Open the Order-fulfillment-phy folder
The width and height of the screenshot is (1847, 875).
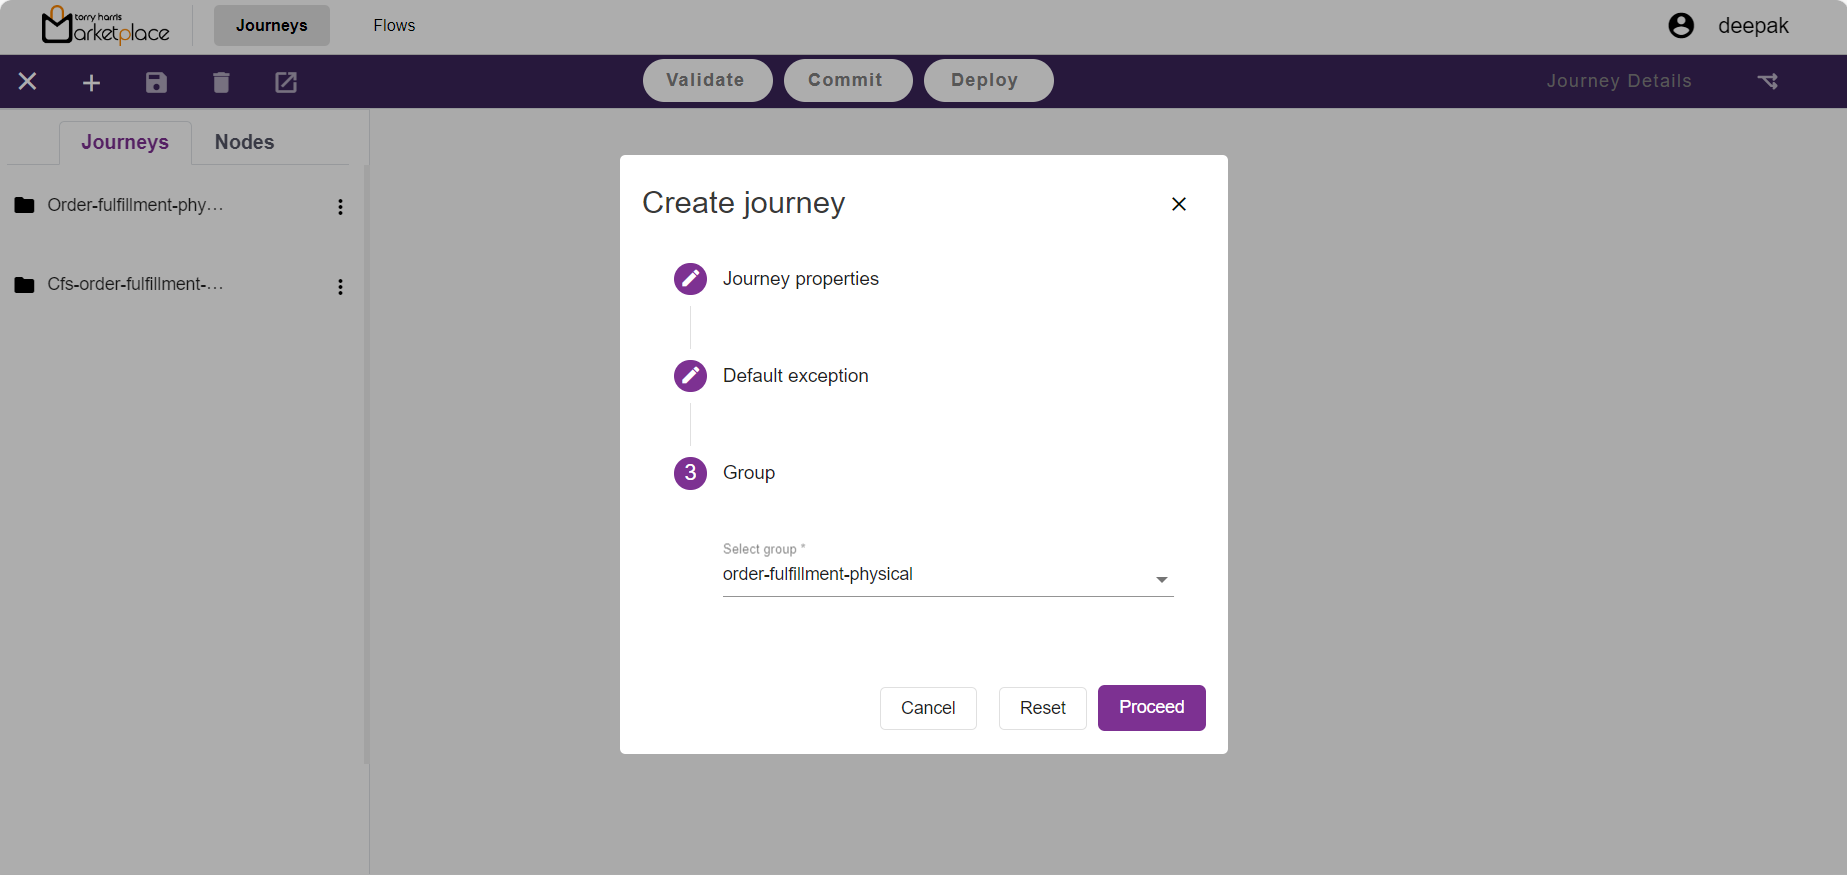pos(135,205)
